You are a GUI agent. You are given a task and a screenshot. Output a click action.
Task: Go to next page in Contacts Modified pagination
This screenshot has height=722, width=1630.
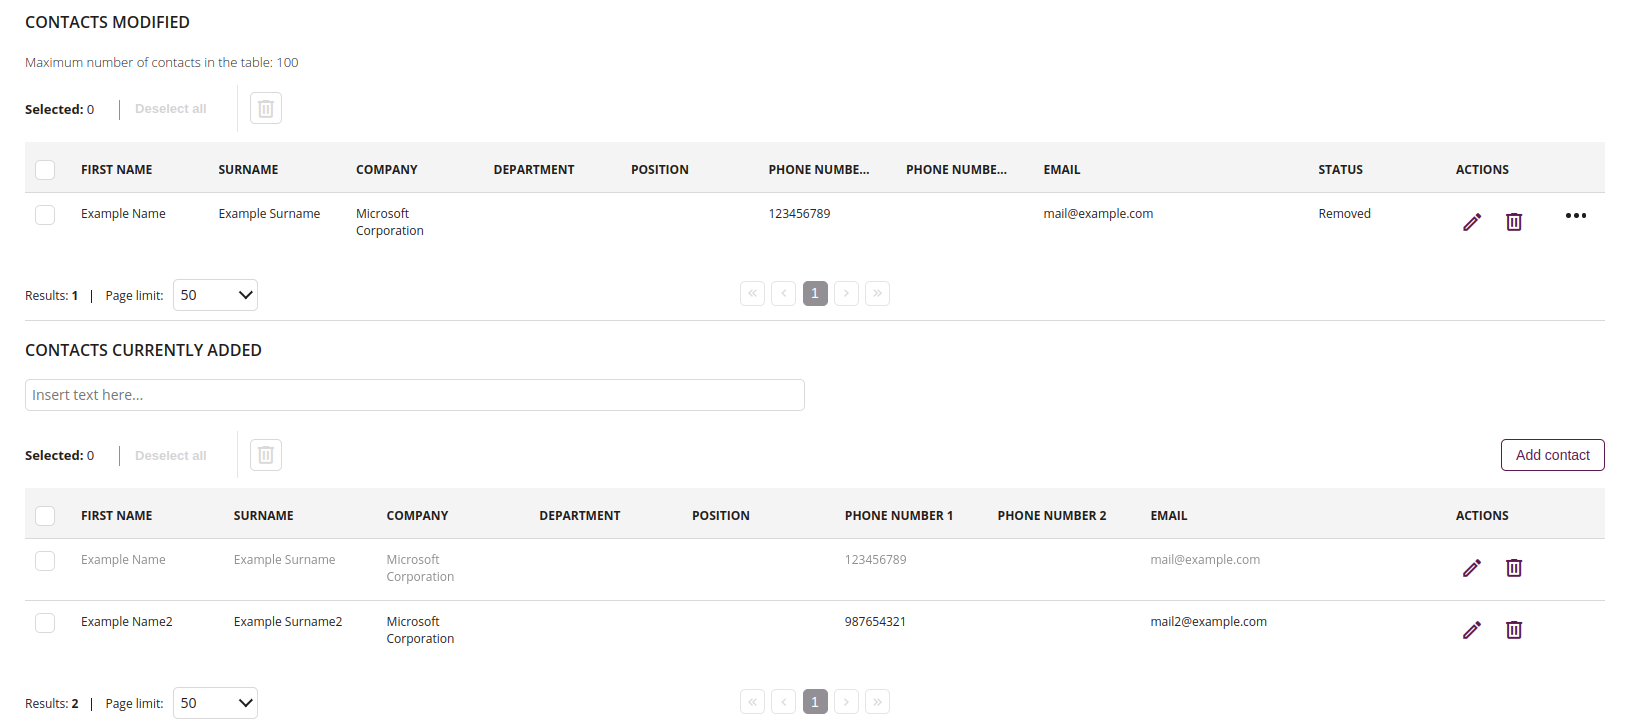coord(846,293)
